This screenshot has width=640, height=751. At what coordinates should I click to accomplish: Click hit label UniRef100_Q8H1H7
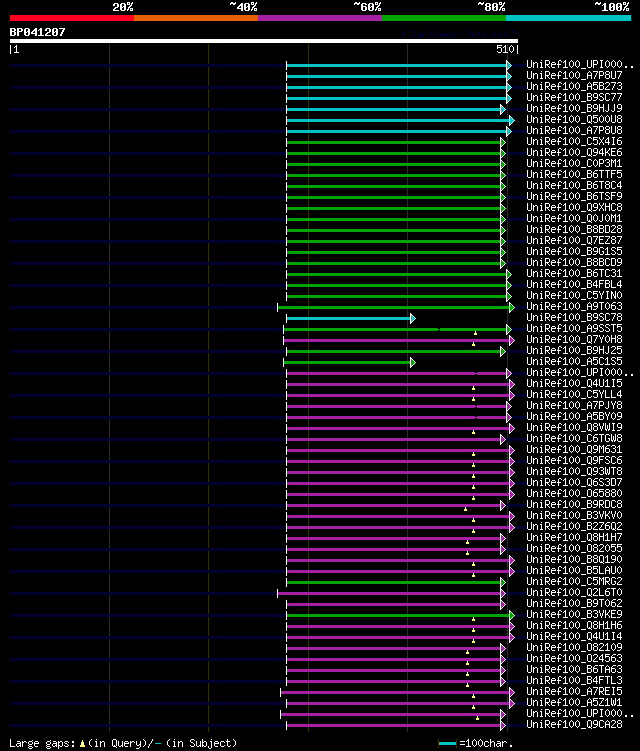[x=574, y=538]
